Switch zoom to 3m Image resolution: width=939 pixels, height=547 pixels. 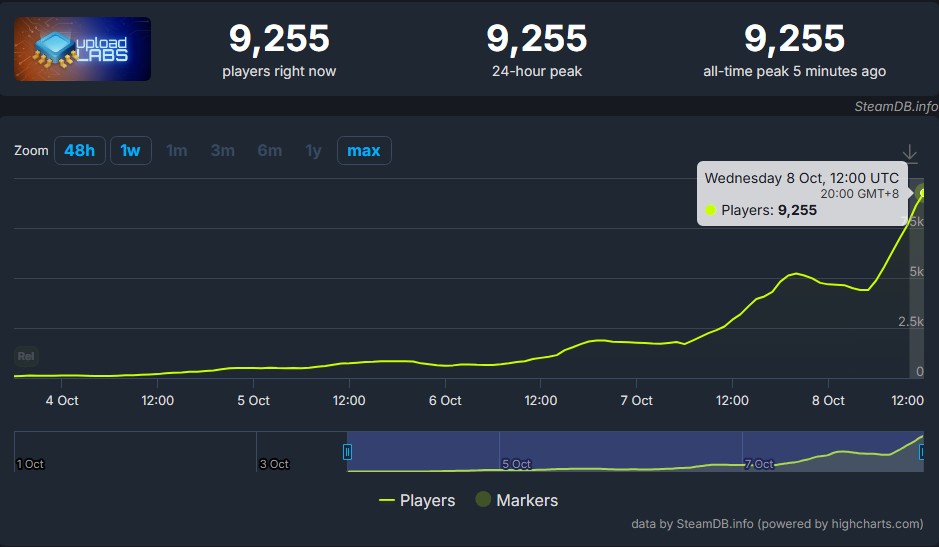(x=222, y=151)
